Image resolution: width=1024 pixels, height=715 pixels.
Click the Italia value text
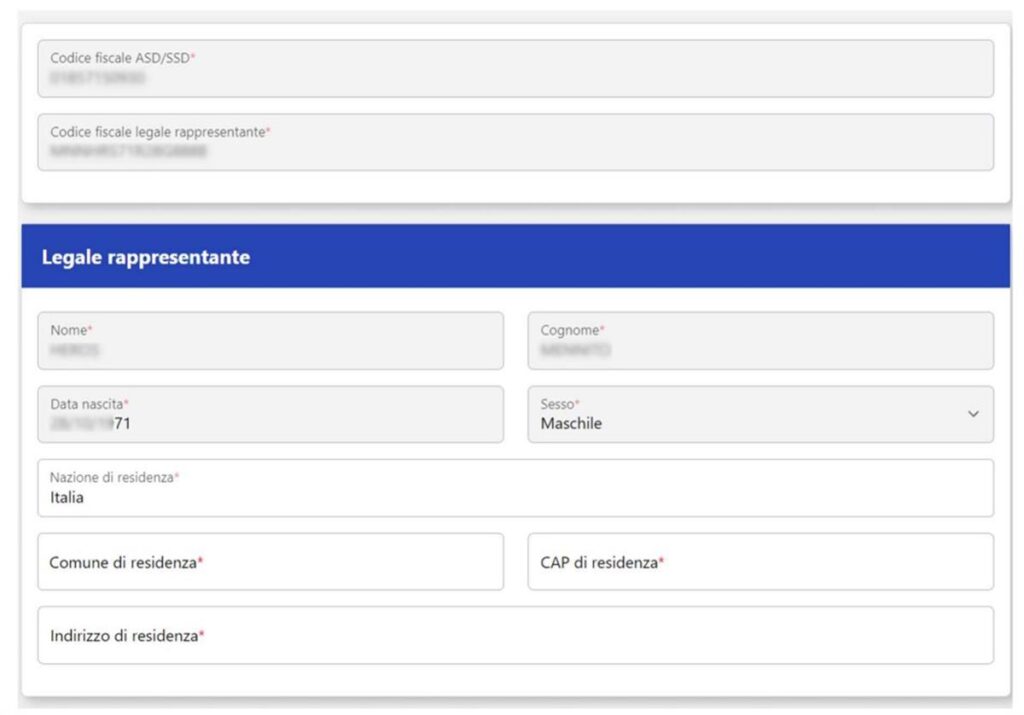[67, 498]
